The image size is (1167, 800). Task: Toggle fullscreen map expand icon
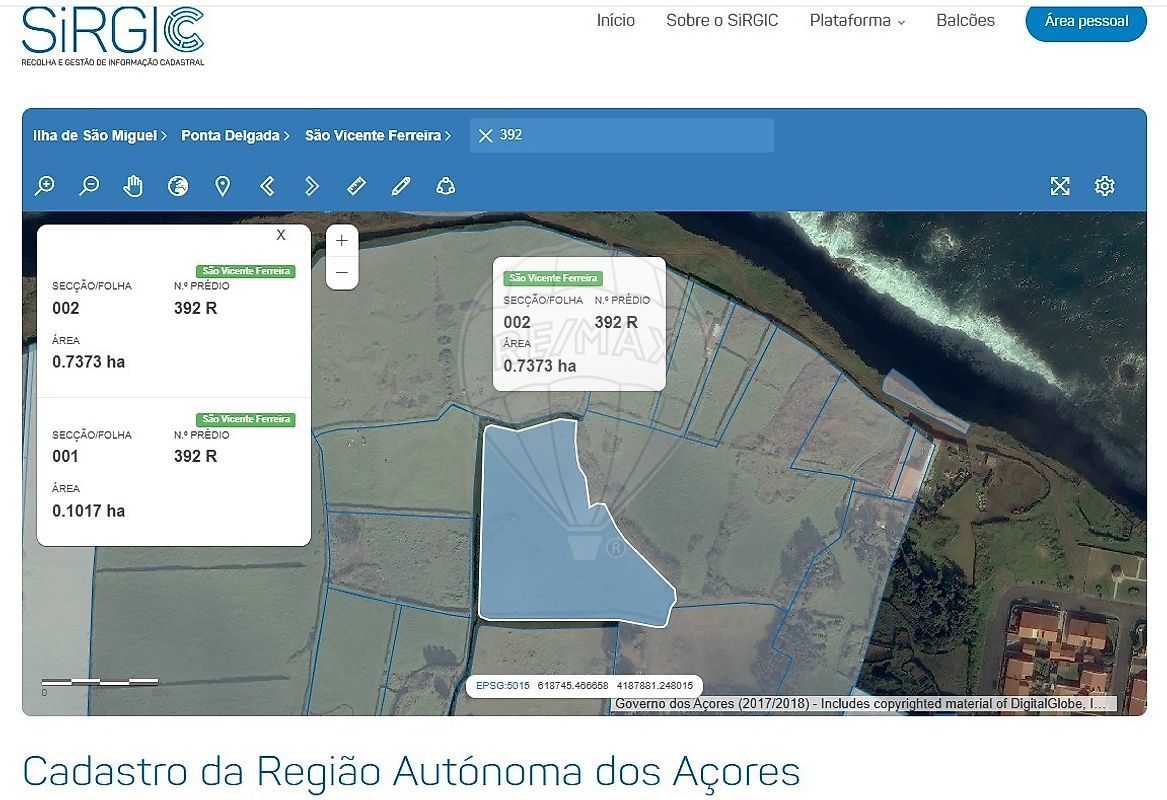click(1060, 186)
